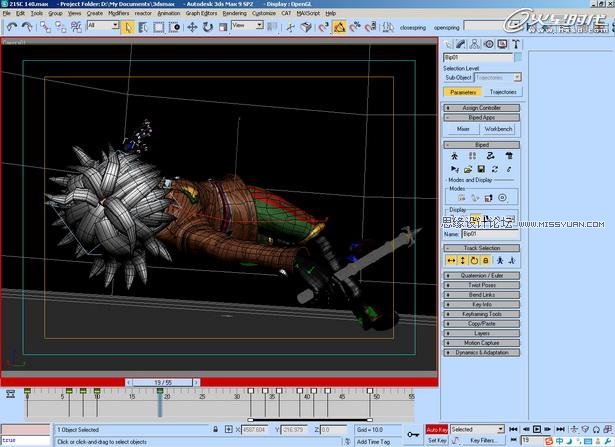615x447 pixels.
Task: Toggle Spinner Snap on the toolbar
Action: pyautogui.click(x=370, y=27)
